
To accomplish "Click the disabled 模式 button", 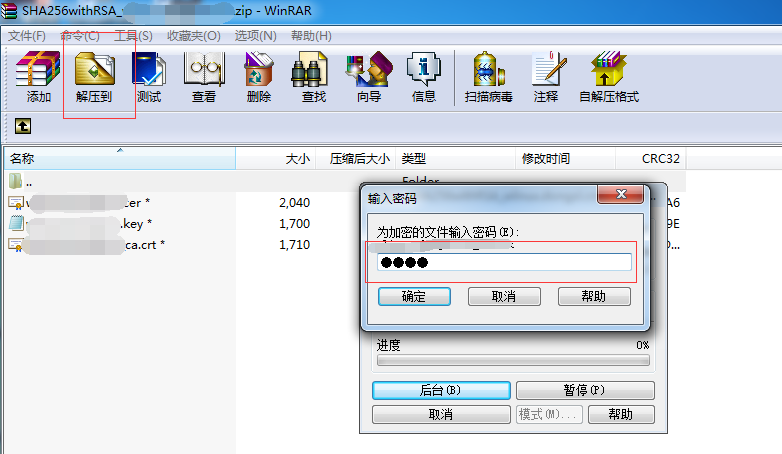I will (549, 414).
